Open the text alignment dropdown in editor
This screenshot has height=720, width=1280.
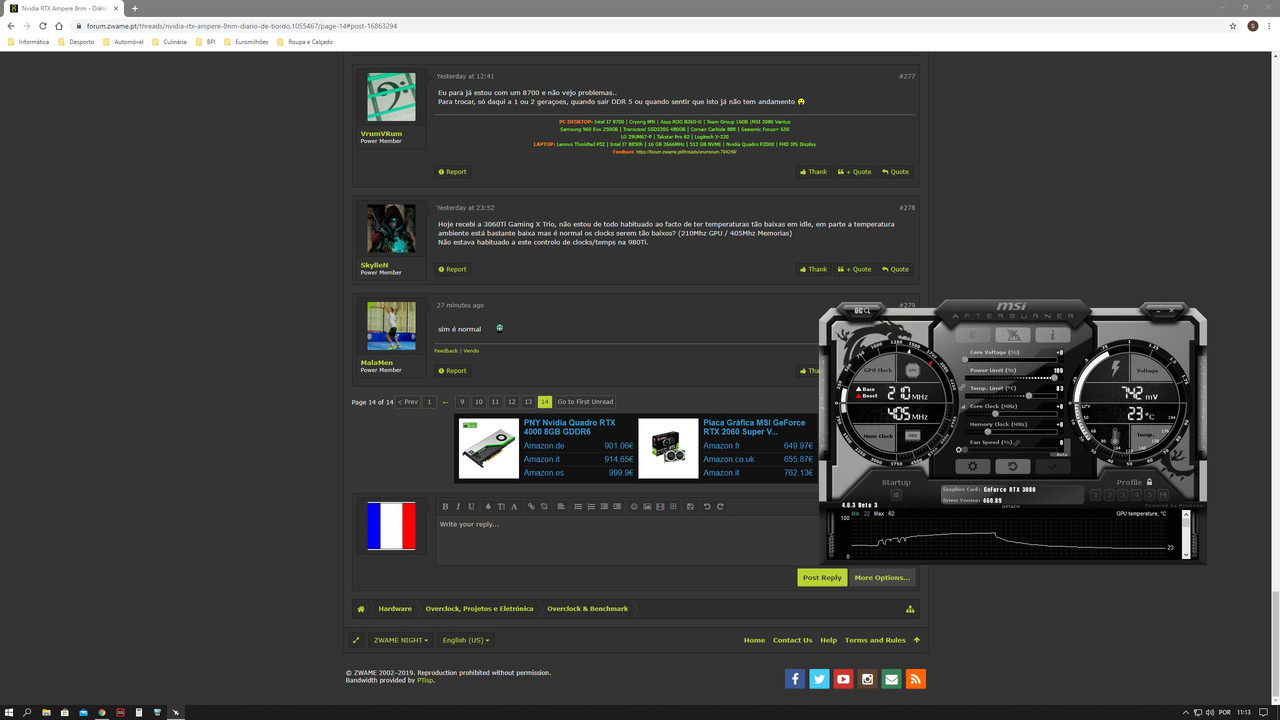click(x=561, y=506)
